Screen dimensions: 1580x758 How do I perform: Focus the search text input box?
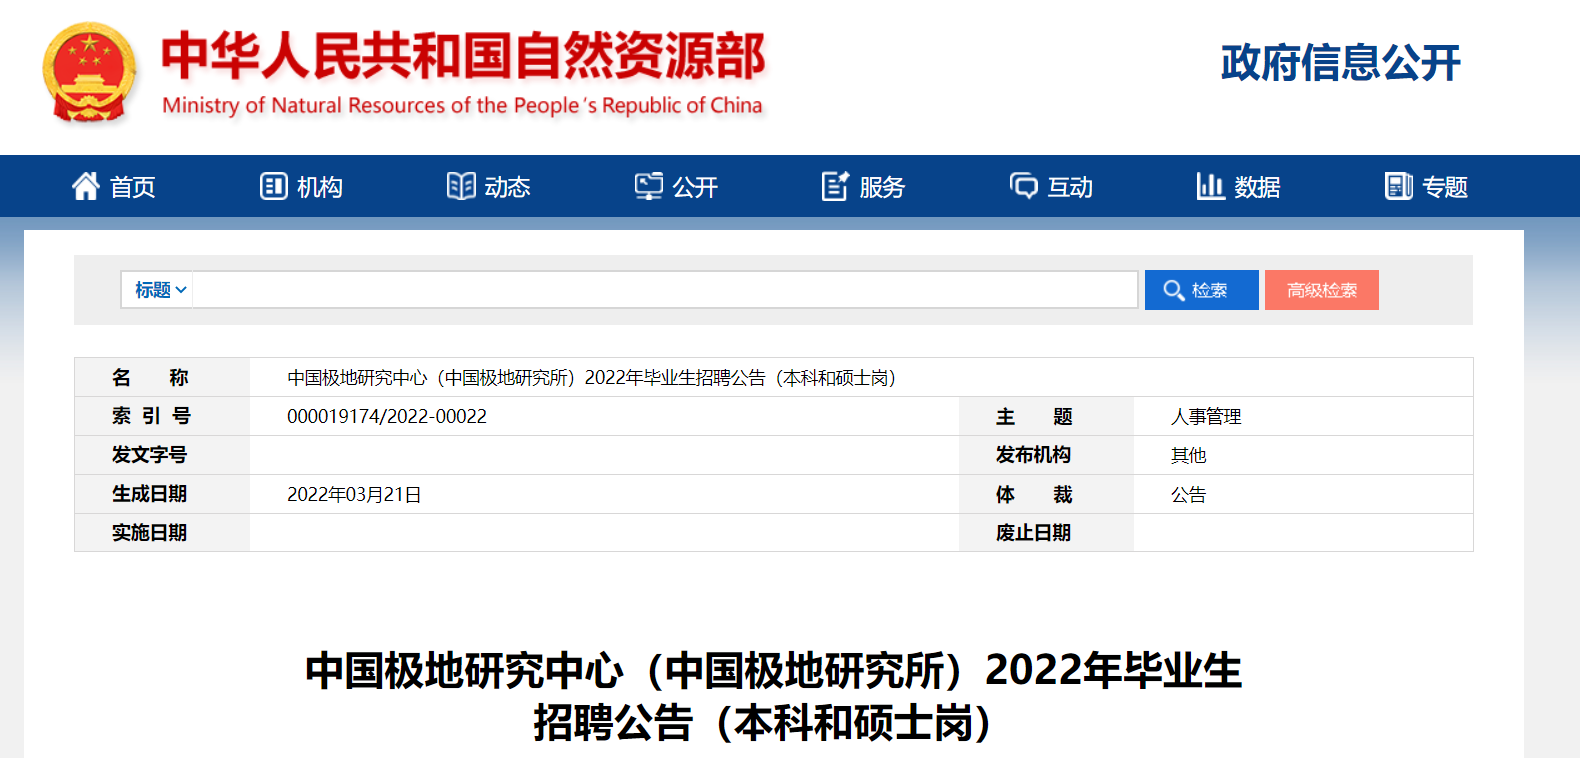(x=665, y=290)
